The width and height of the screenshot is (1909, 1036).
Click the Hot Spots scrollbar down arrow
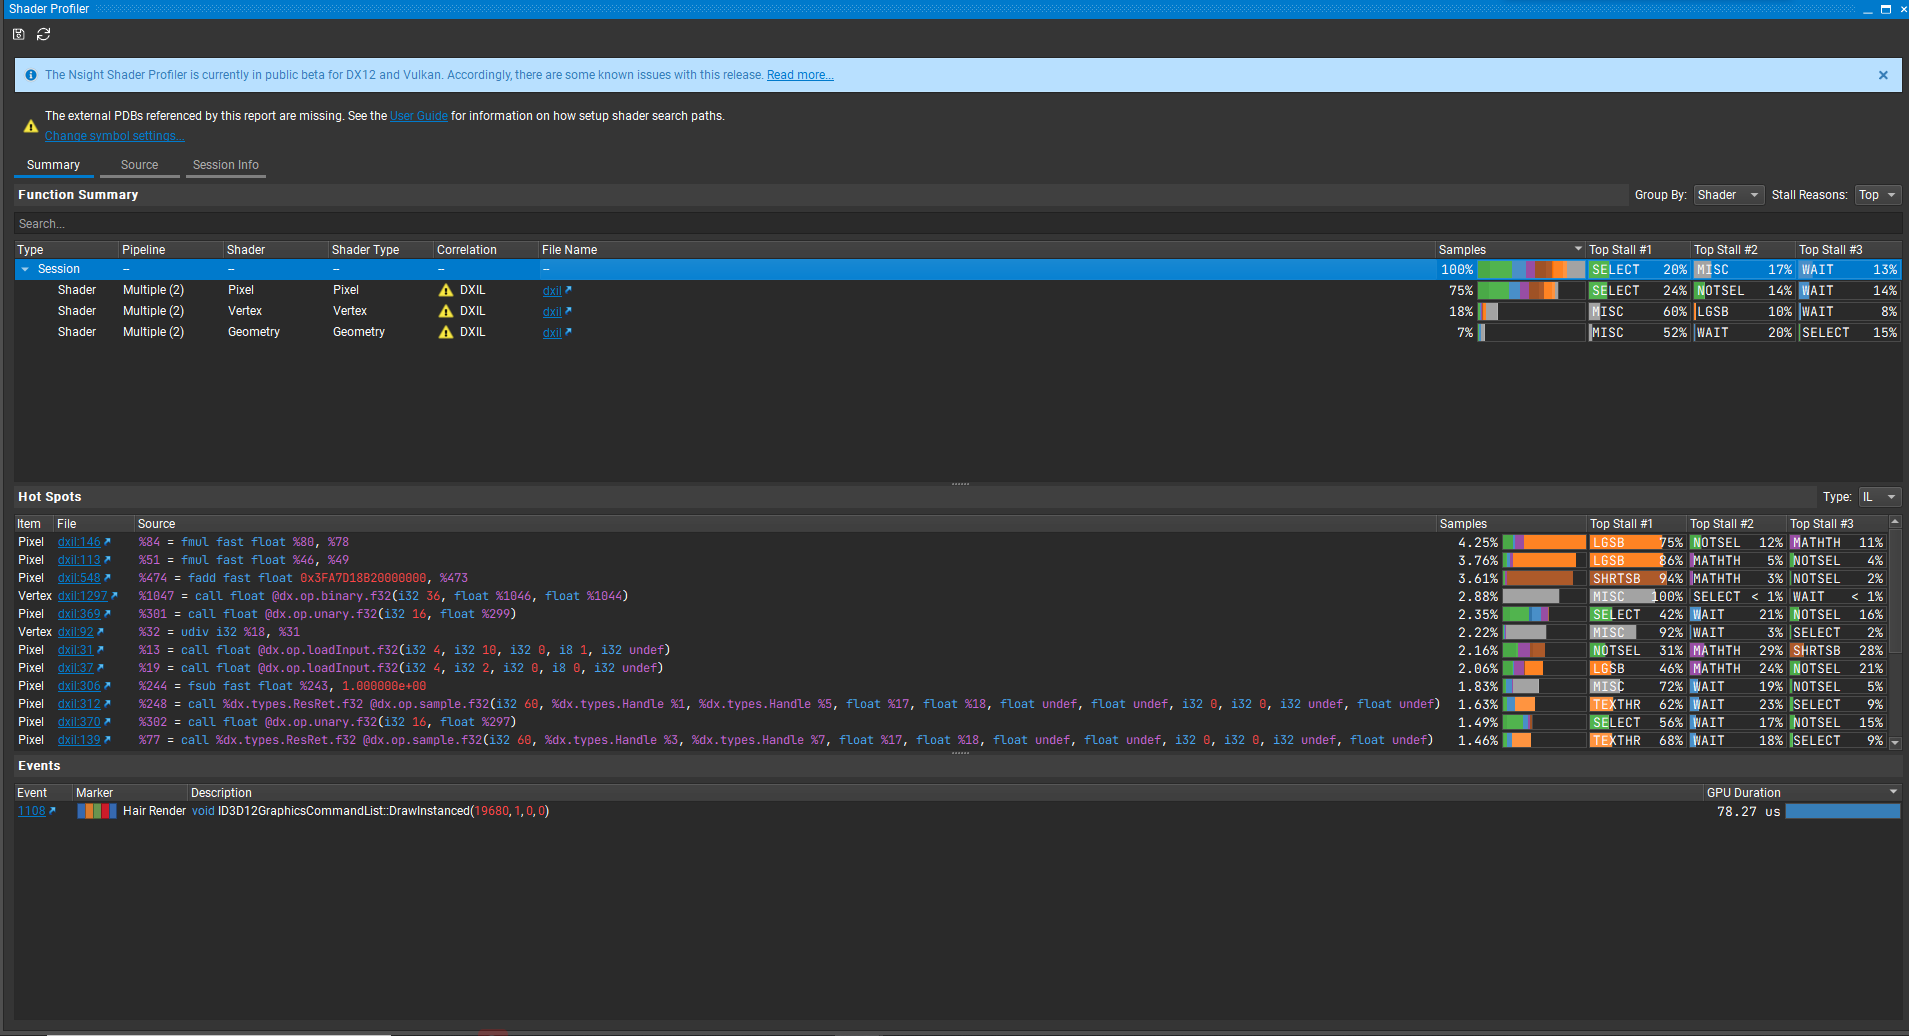click(x=1894, y=743)
